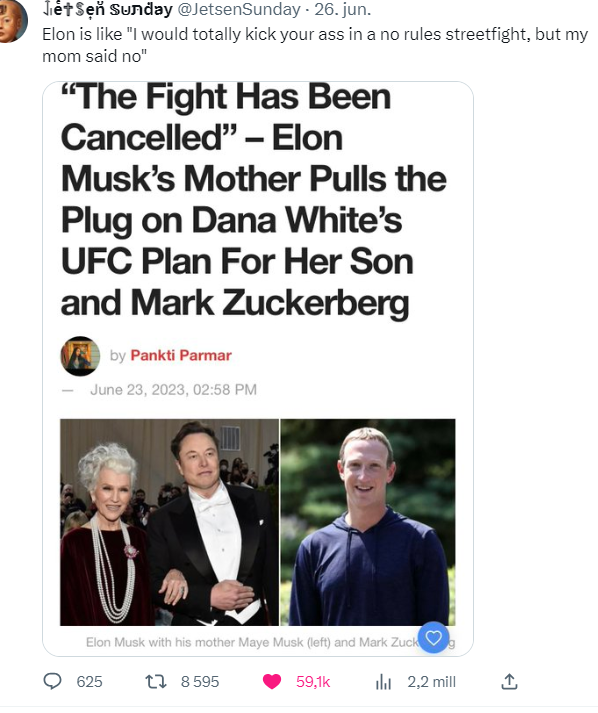Screen dimensions: 598x713
Task: Click the 8 595 retweets count
Action: [200, 682]
